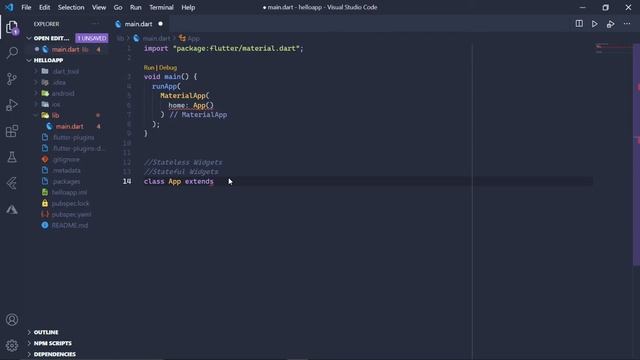
Task: Select the main.dart editor tab
Action: (x=139, y=24)
